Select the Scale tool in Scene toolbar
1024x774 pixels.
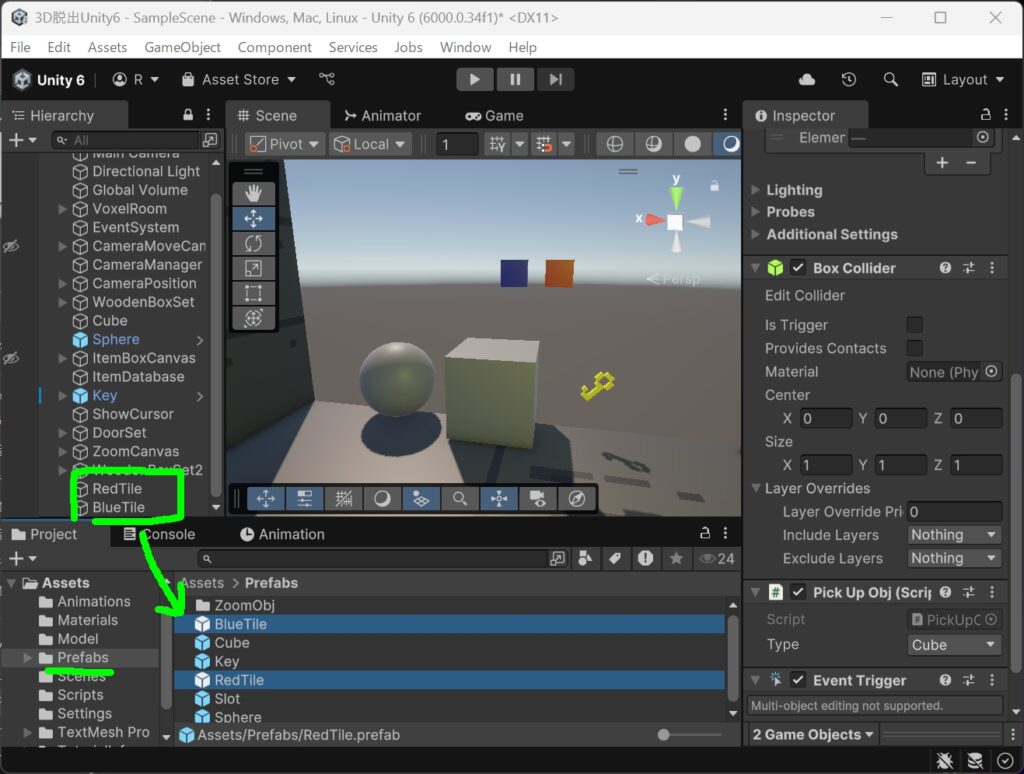coord(253,268)
